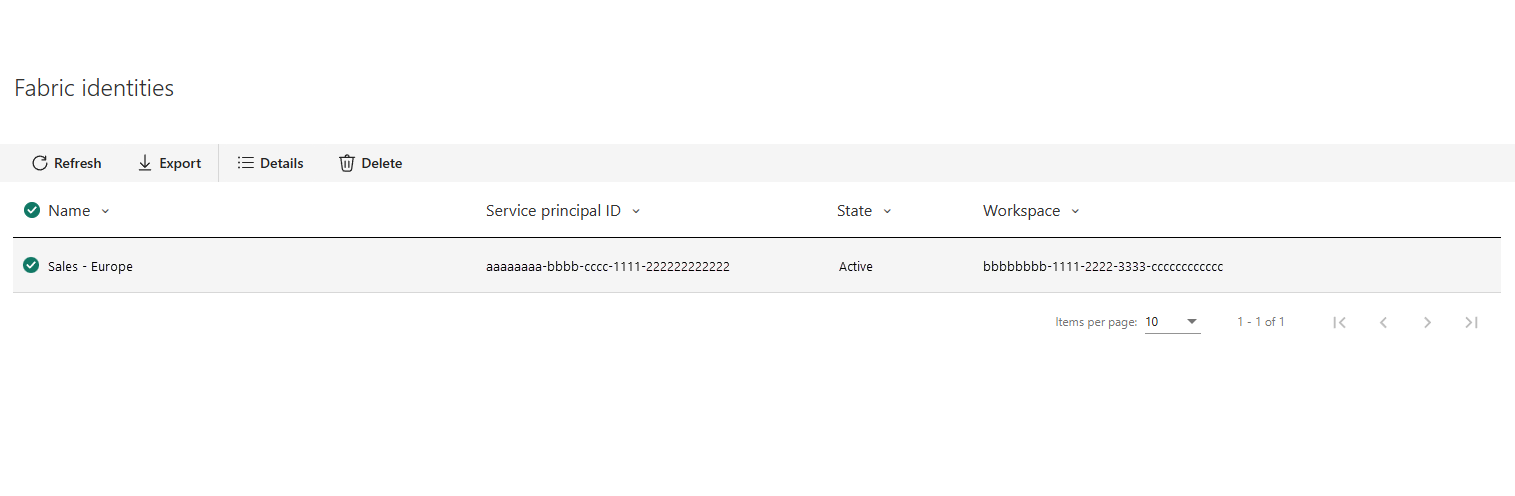Jump to the last page icon
The width and height of the screenshot is (1515, 496).
pos(1471,322)
